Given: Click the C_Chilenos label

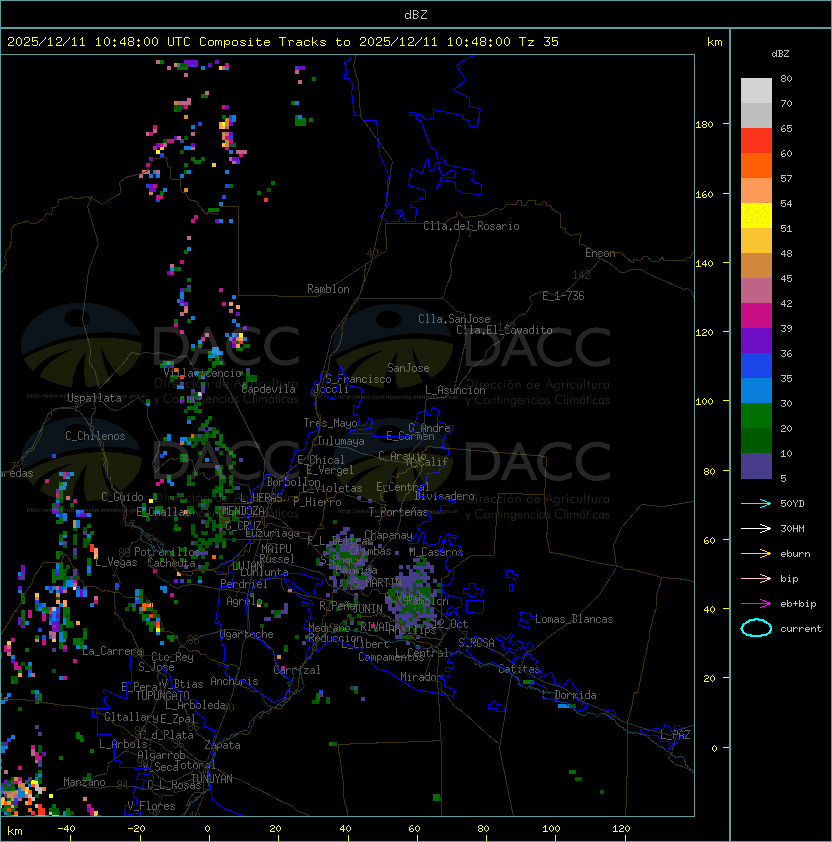Looking at the screenshot, I should (x=95, y=436).
